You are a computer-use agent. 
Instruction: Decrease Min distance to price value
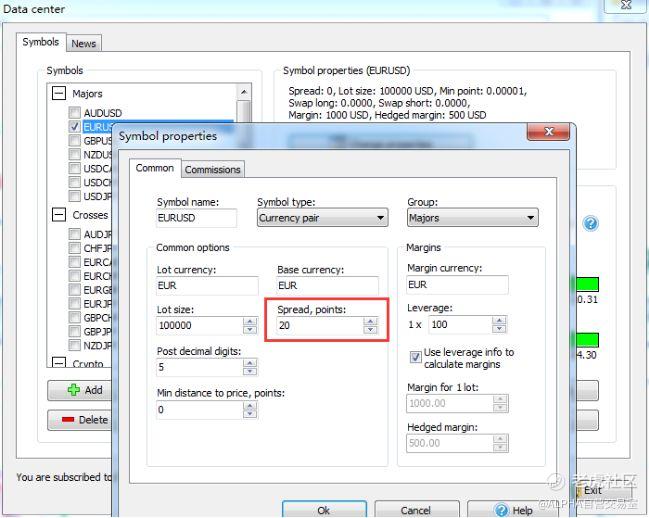(250, 413)
